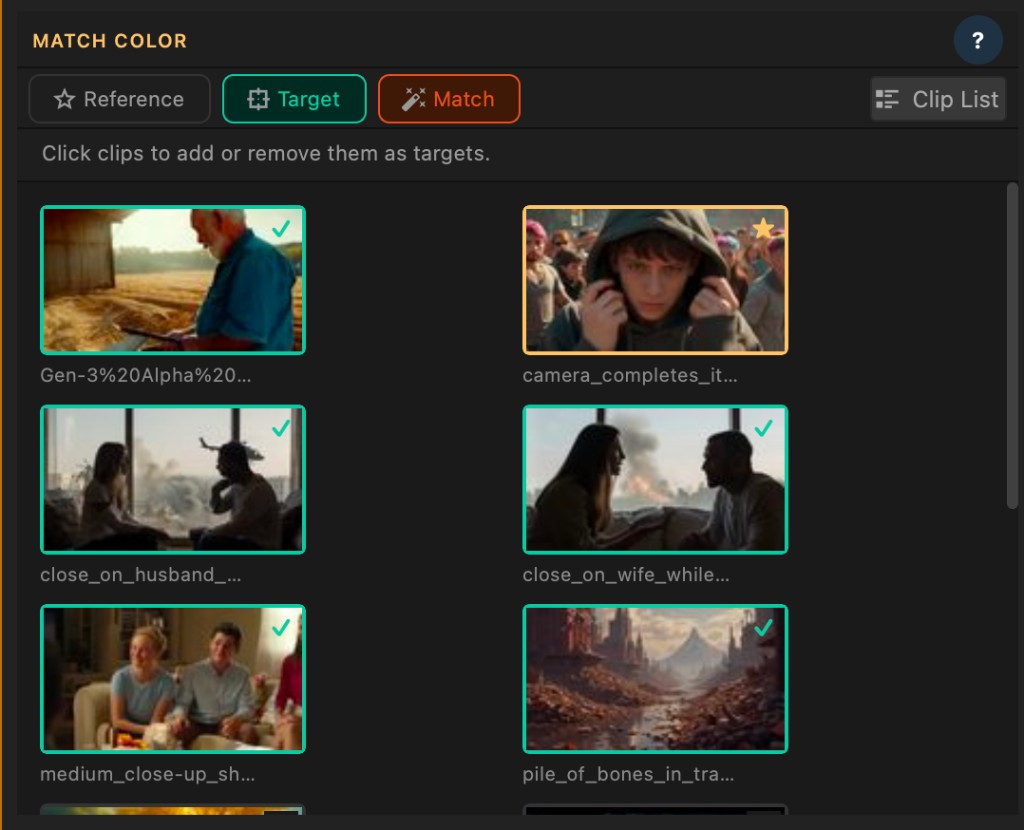Uncheck the checkmark on medium_close-up_sh clip
This screenshot has height=830, width=1024.
(281, 627)
